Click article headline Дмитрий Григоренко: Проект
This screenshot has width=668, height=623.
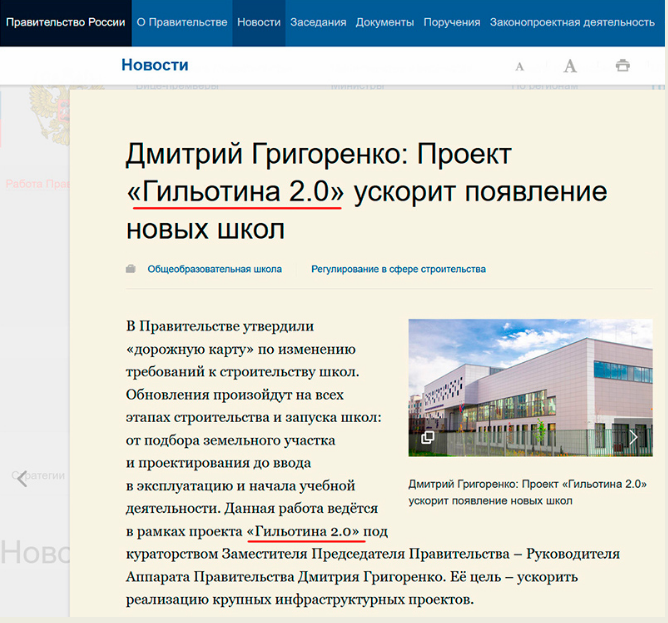point(366,191)
